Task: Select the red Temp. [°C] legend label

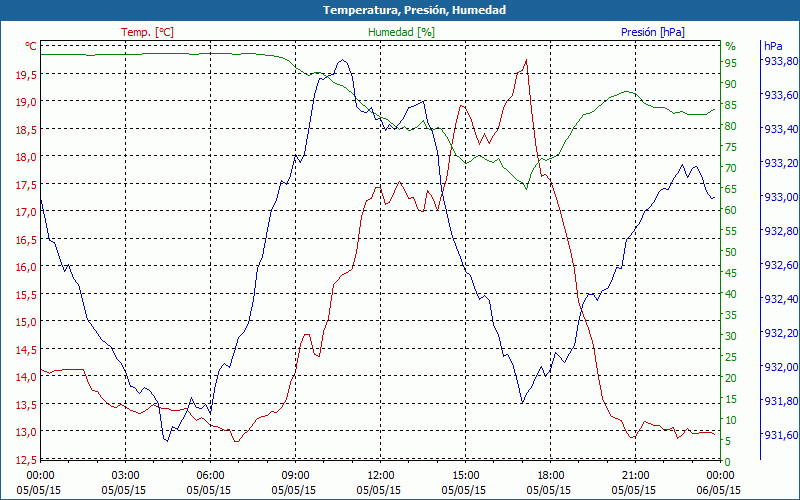Action: tap(147, 32)
